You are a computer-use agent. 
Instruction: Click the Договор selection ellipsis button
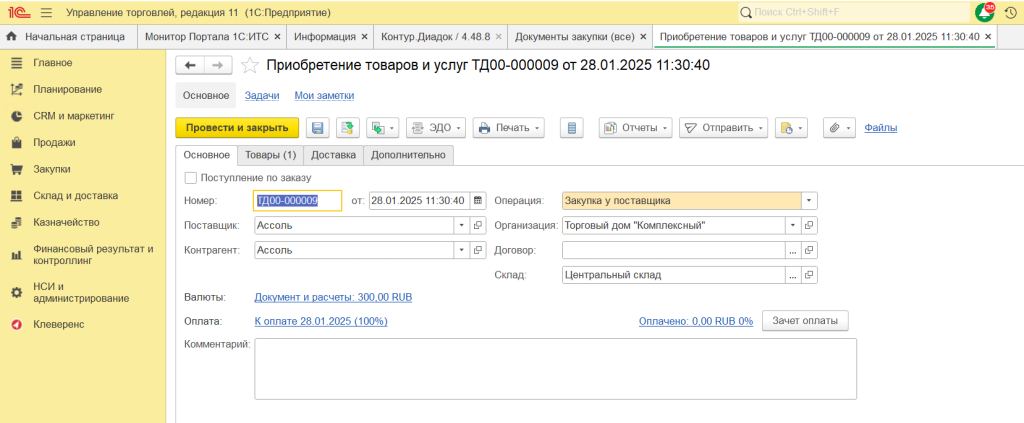793,250
